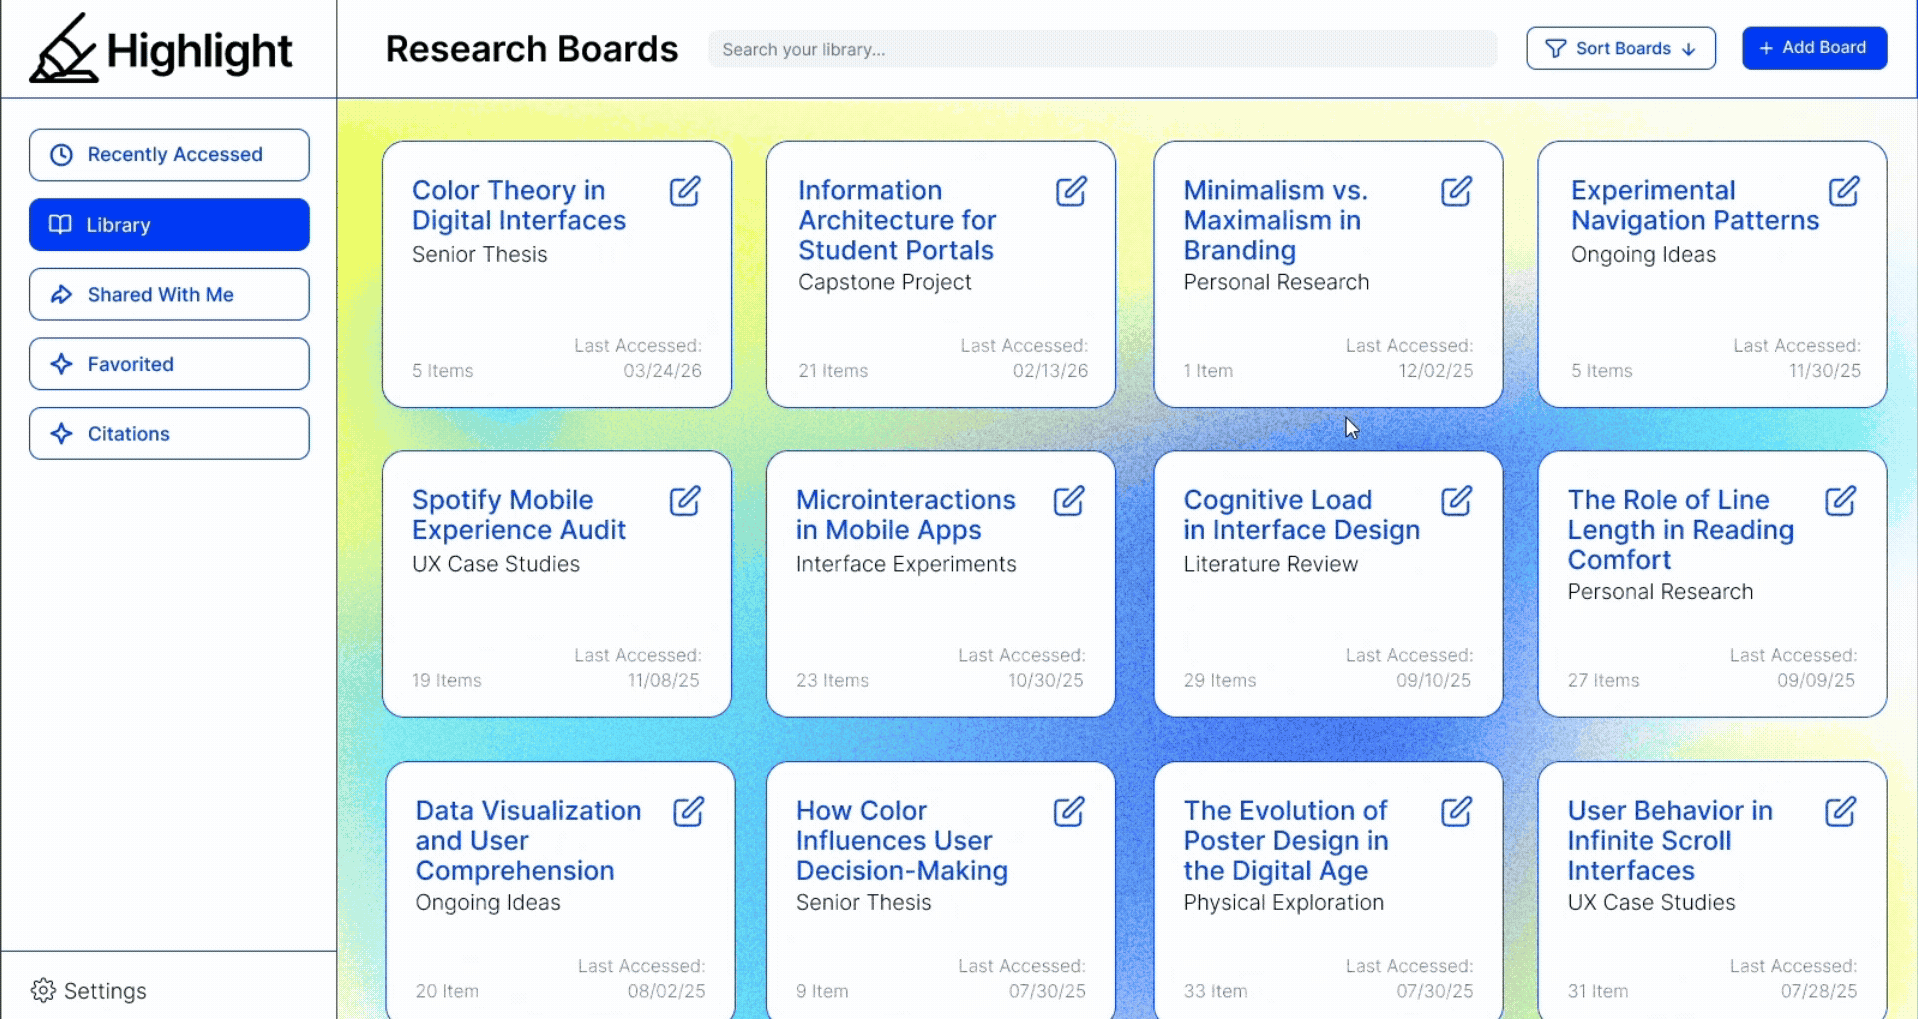
Task: Click the Search your library field
Action: tap(1102, 49)
